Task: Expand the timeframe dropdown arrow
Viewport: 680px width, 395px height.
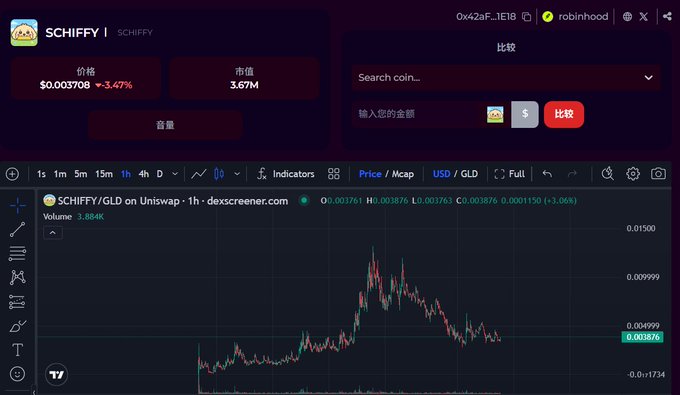Action: click(x=175, y=174)
